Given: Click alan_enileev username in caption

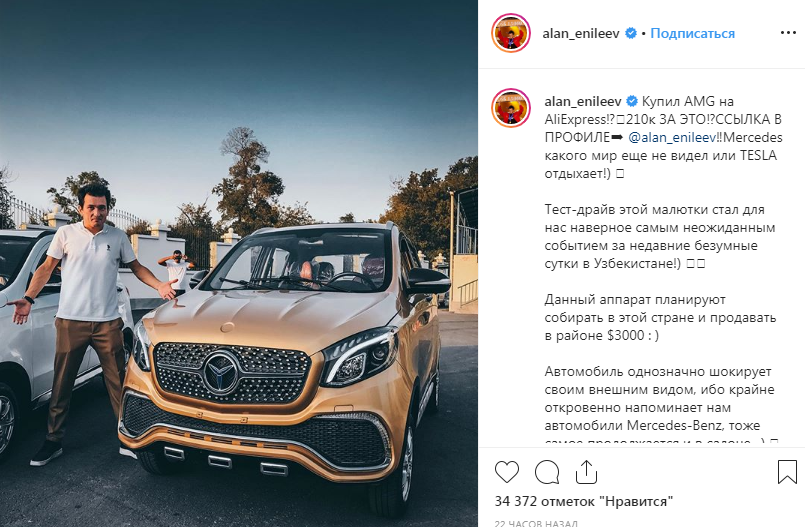Looking at the screenshot, I should (x=583, y=102).
